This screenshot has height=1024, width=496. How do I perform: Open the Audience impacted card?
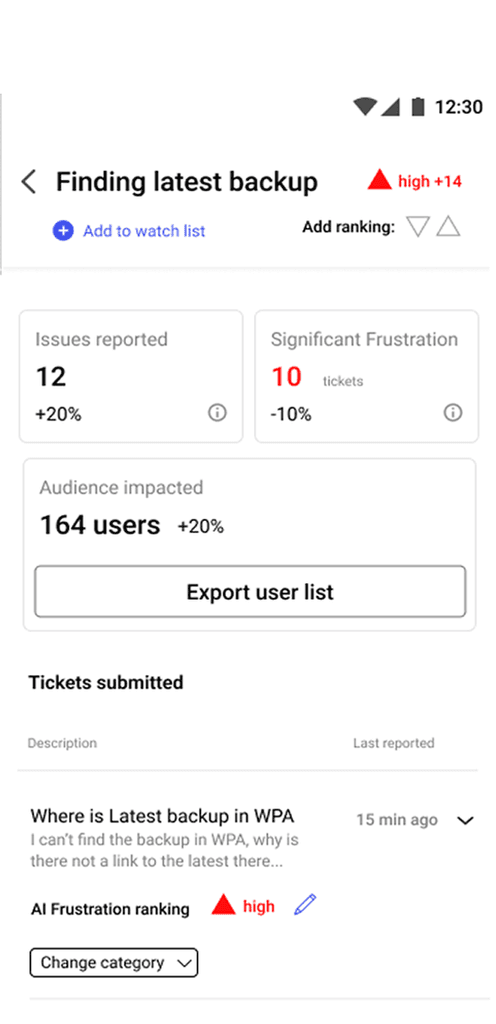coord(249,545)
